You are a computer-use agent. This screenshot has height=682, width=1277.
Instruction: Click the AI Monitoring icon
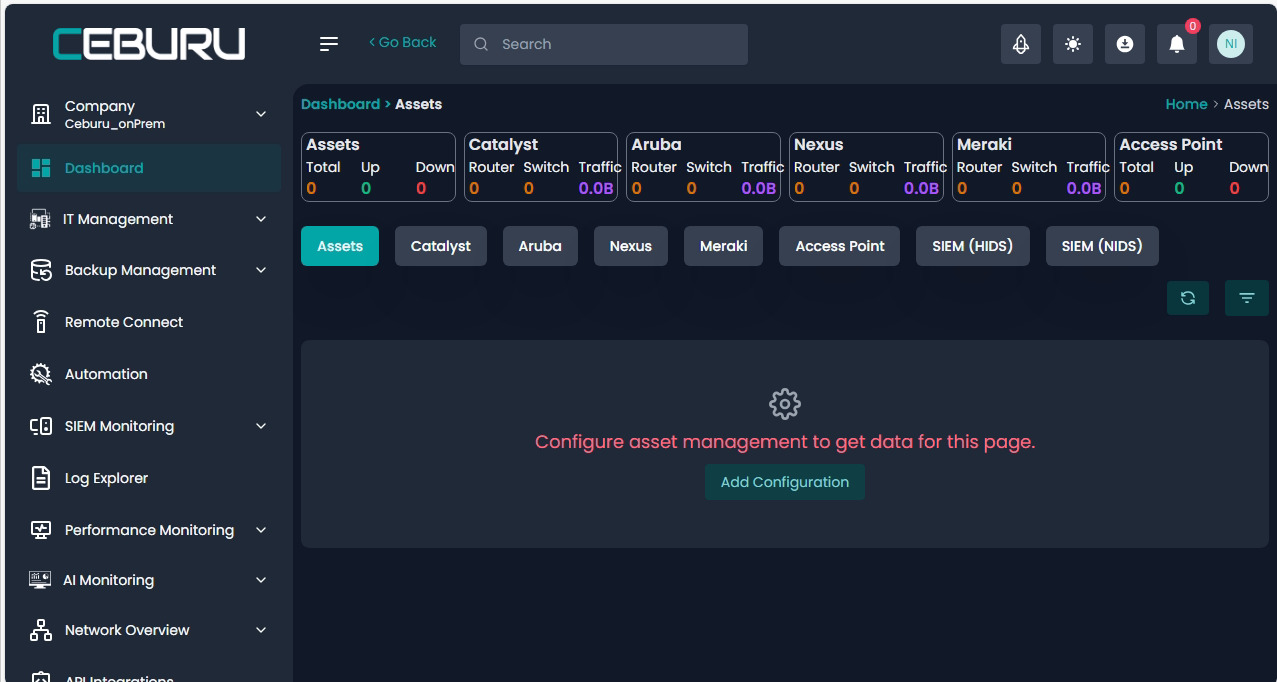click(40, 580)
